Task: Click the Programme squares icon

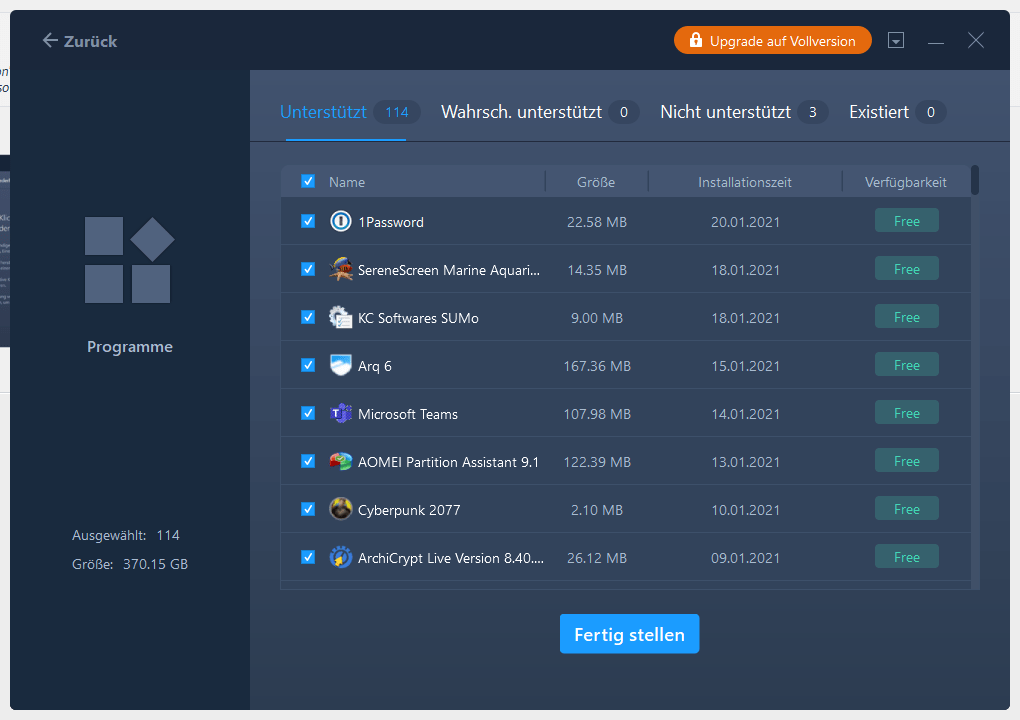Action: (x=129, y=260)
